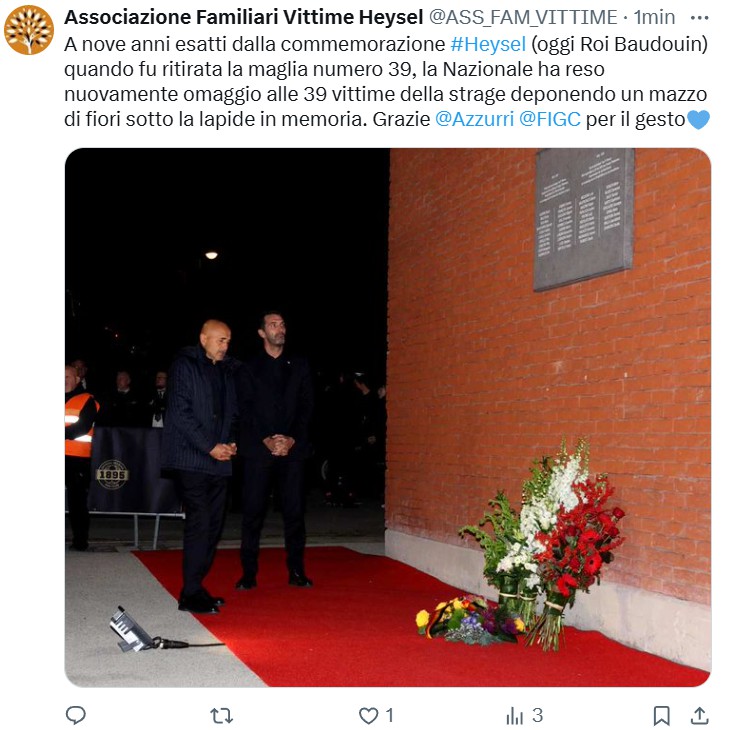Open the 1min timestamp permalink
Viewport: 730px width, 730px height.
[x=654, y=18]
